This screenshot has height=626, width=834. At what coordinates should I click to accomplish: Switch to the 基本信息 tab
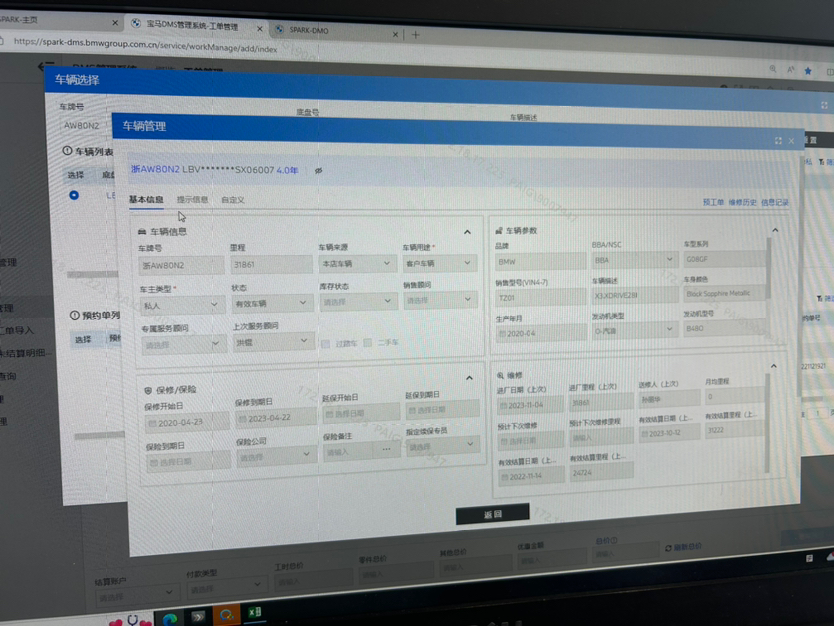click(146, 199)
